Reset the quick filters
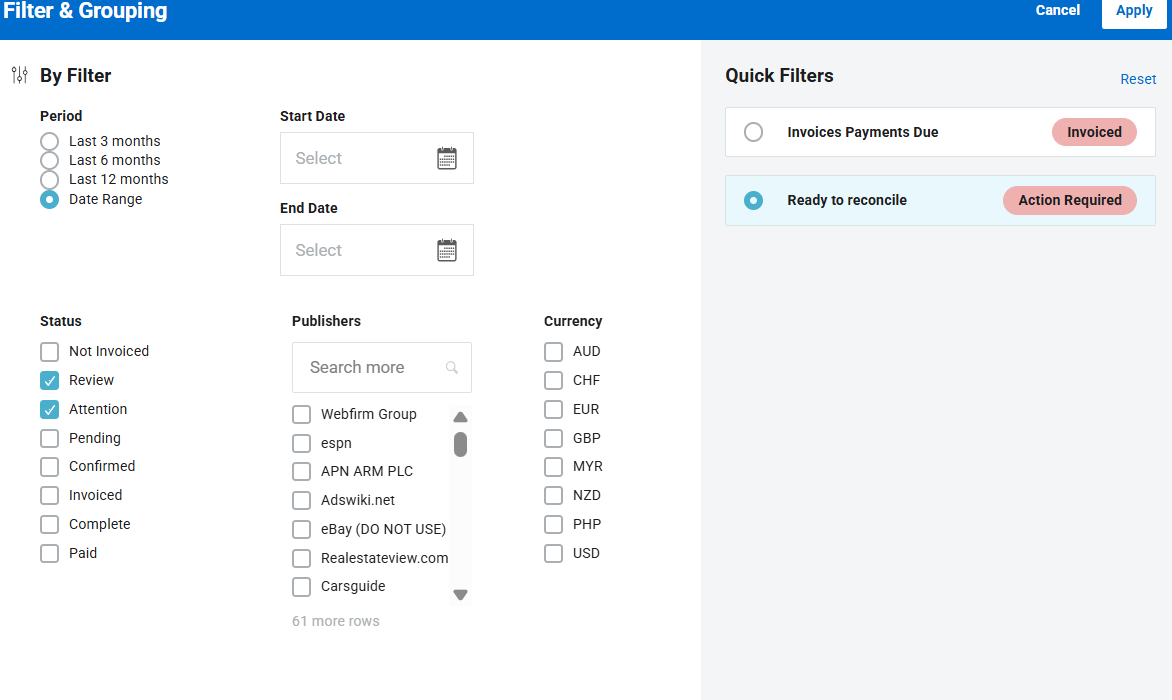The height and width of the screenshot is (700, 1172). pyautogui.click(x=1138, y=79)
